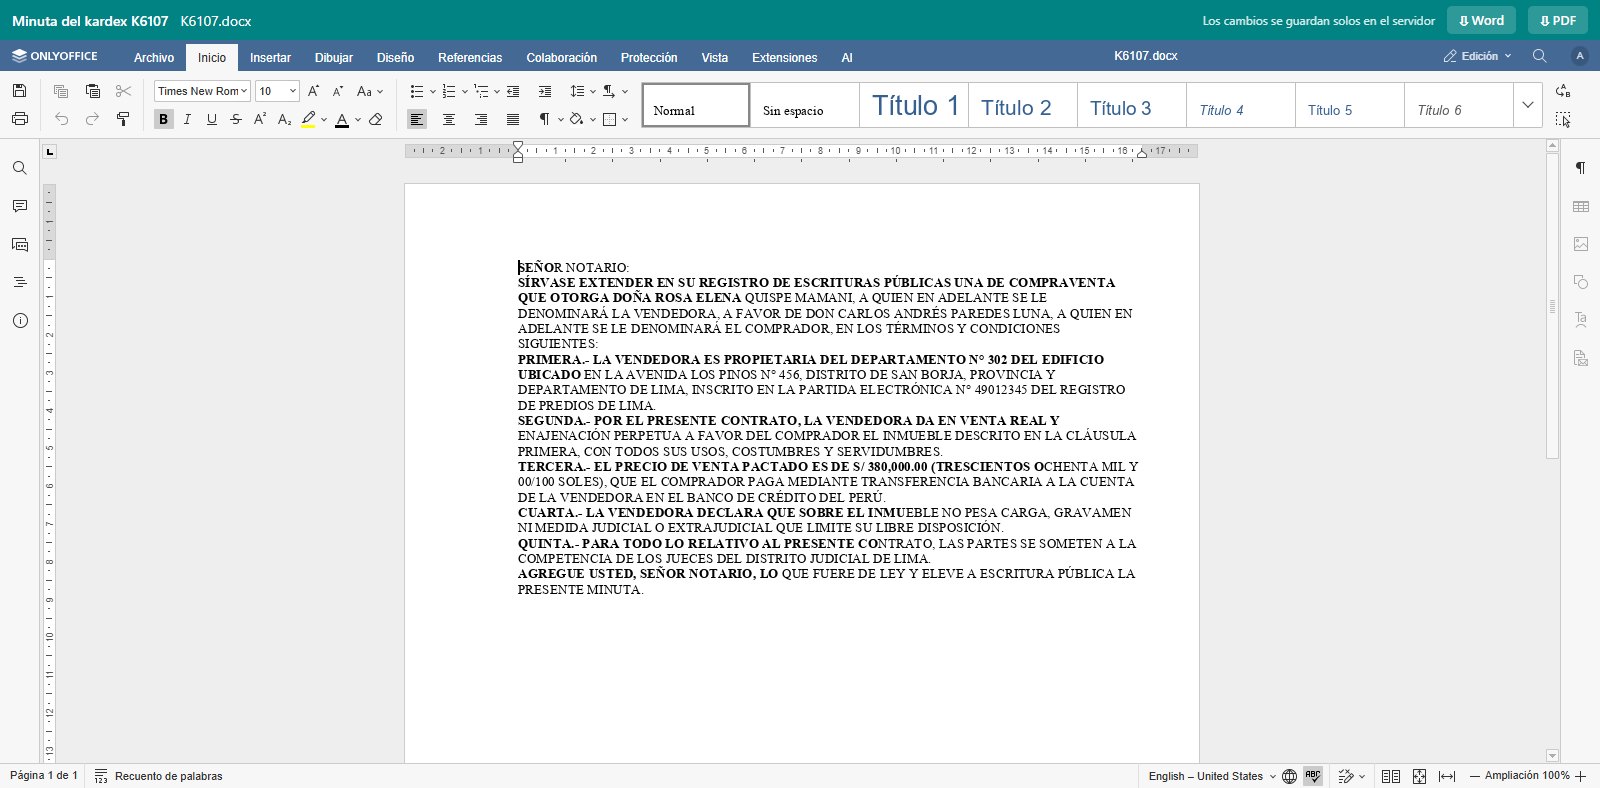Open the Headings navigation panel icon
Viewport: 1600px width, 788px height.
point(19,283)
